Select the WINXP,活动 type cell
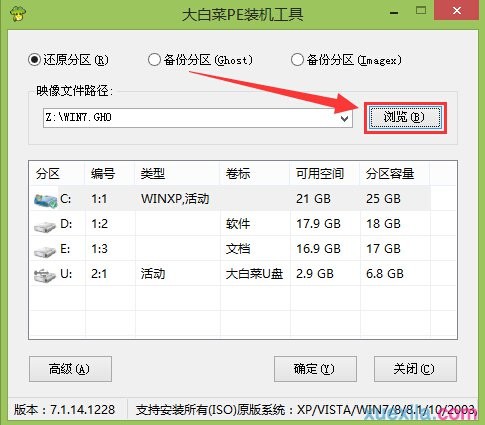Screen dimensions: 485x425 175,199
